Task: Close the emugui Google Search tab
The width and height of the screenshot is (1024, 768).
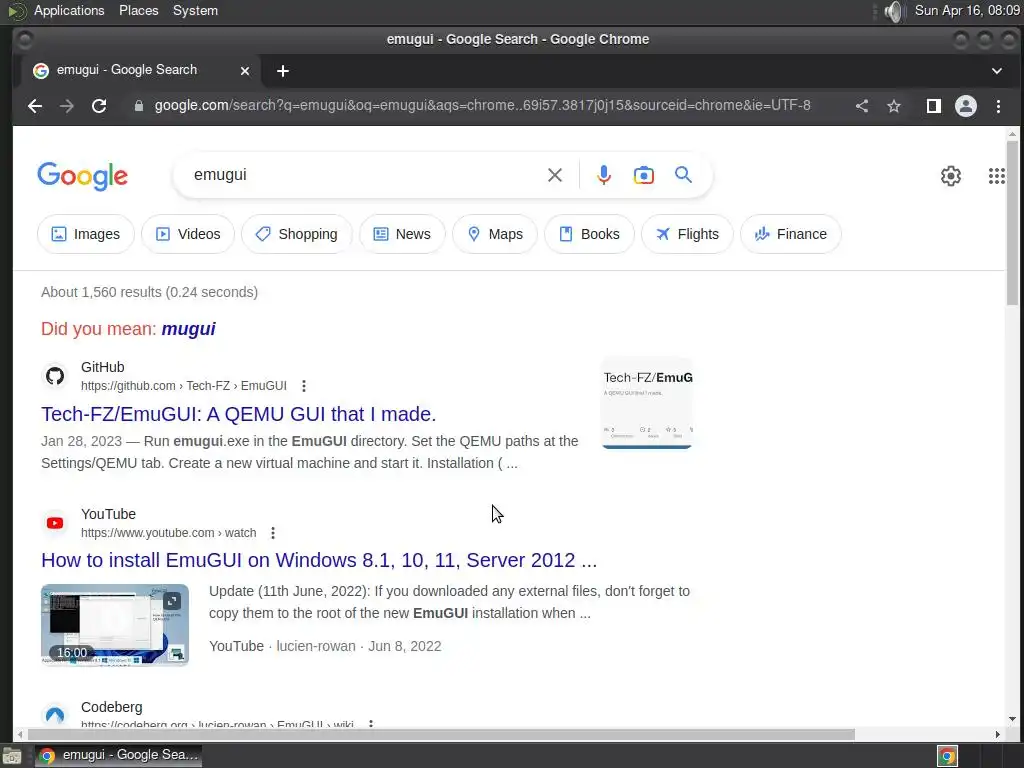Action: 245,71
